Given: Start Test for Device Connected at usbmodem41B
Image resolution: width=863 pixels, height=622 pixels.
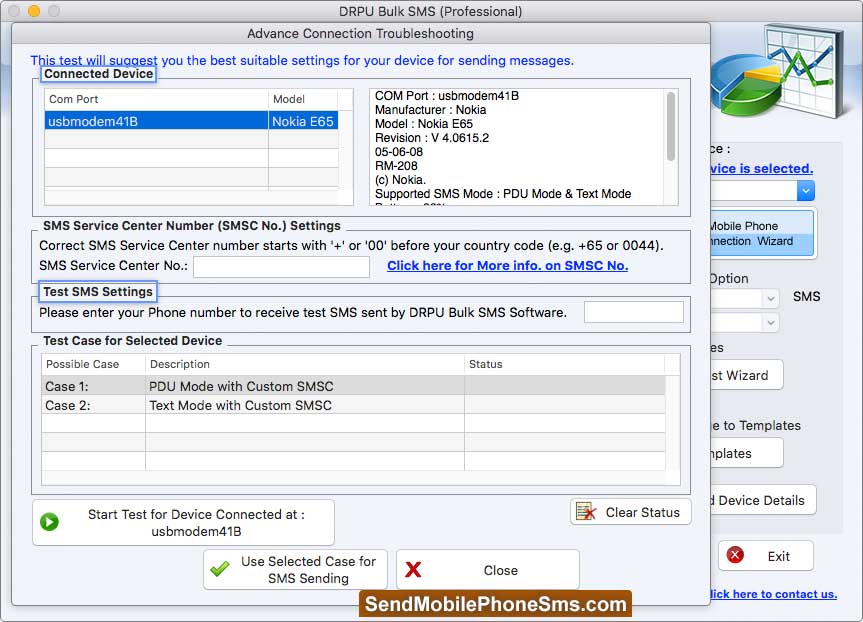Looking at the screenshot, I should [x=183, y=522].
